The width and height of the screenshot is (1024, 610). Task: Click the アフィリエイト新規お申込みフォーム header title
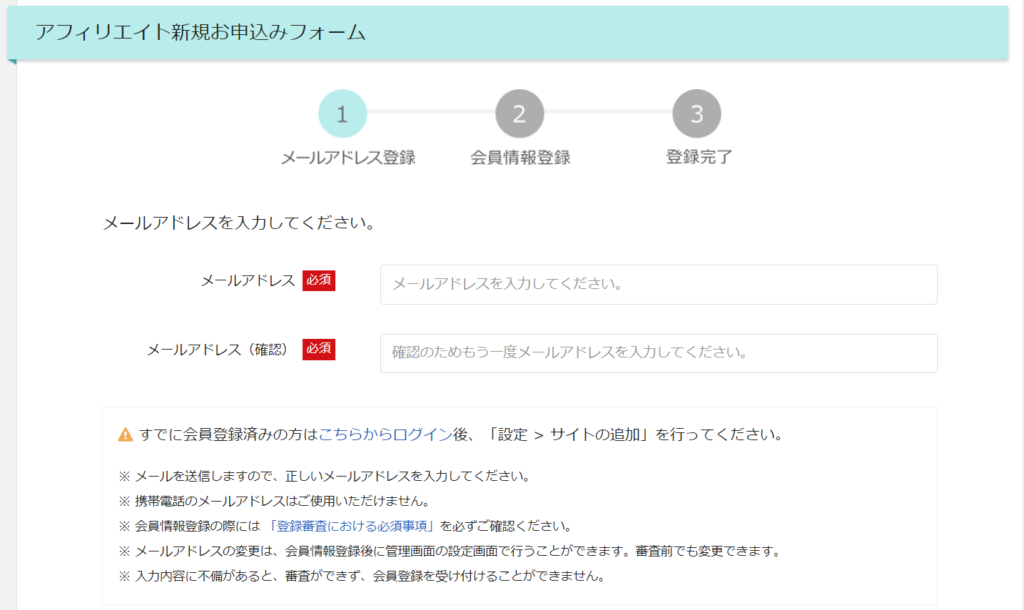(x=200, y=32)
